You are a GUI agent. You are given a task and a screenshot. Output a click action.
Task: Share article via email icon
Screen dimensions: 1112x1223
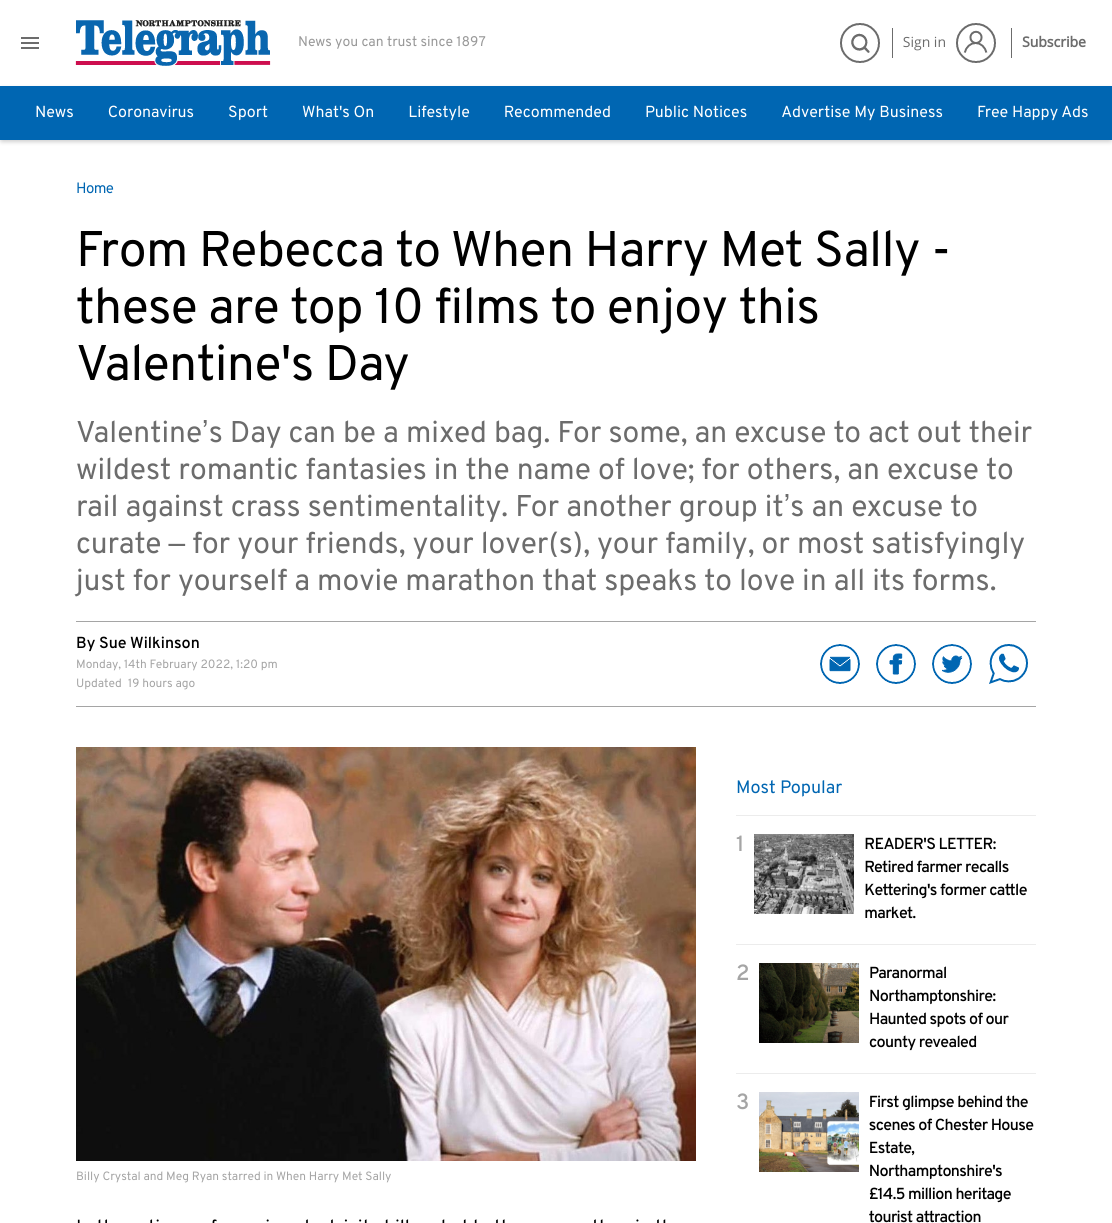tap(840, 664)
